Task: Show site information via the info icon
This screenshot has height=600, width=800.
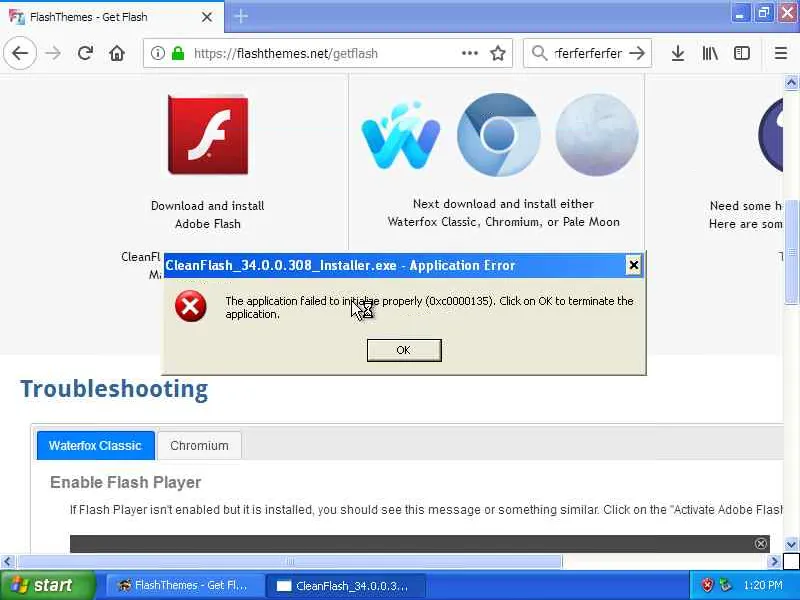Action: [x=158, y=53]
